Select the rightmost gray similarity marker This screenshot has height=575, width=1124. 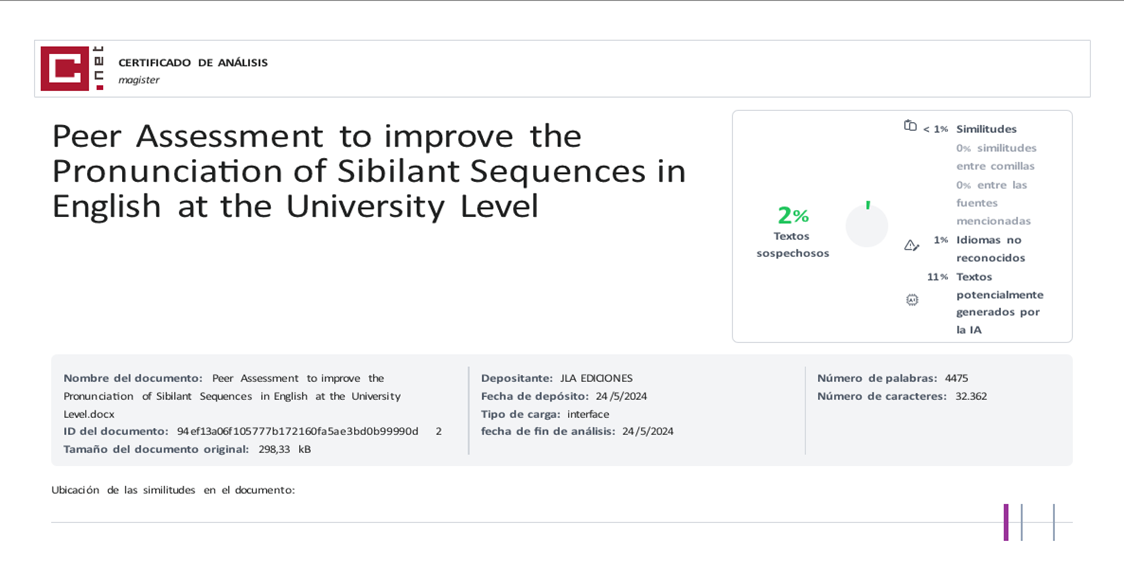1053,522
